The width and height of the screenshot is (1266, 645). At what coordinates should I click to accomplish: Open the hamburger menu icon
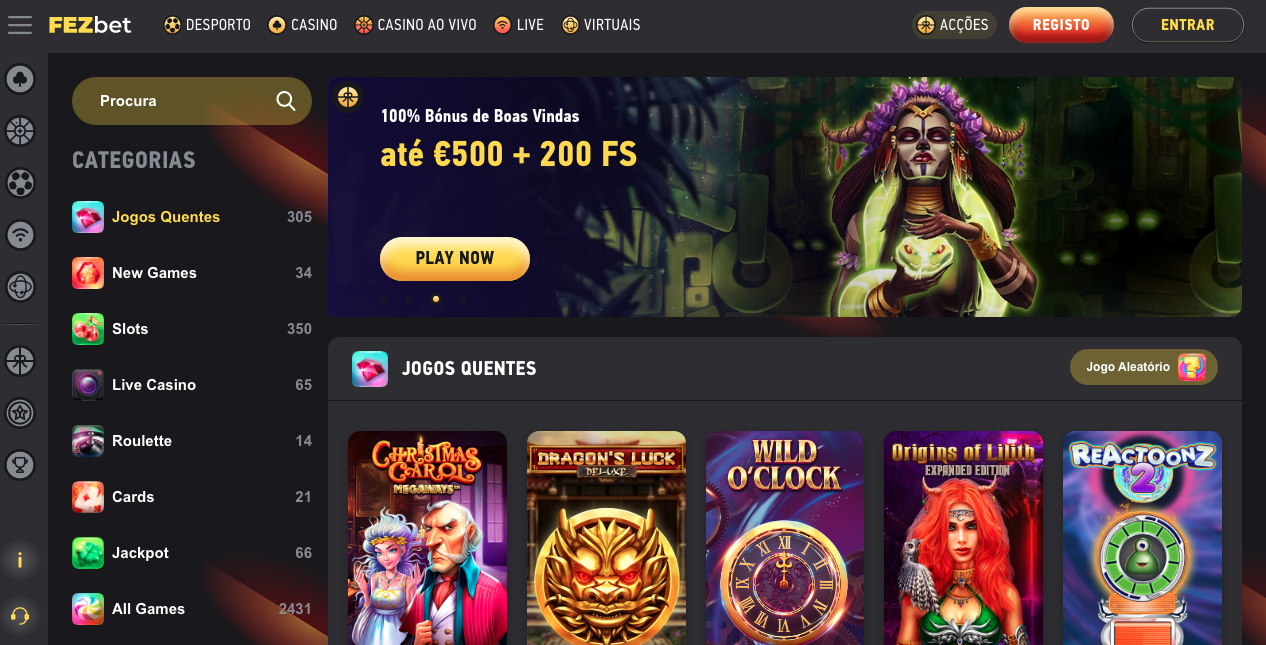(x=20, y=25)
